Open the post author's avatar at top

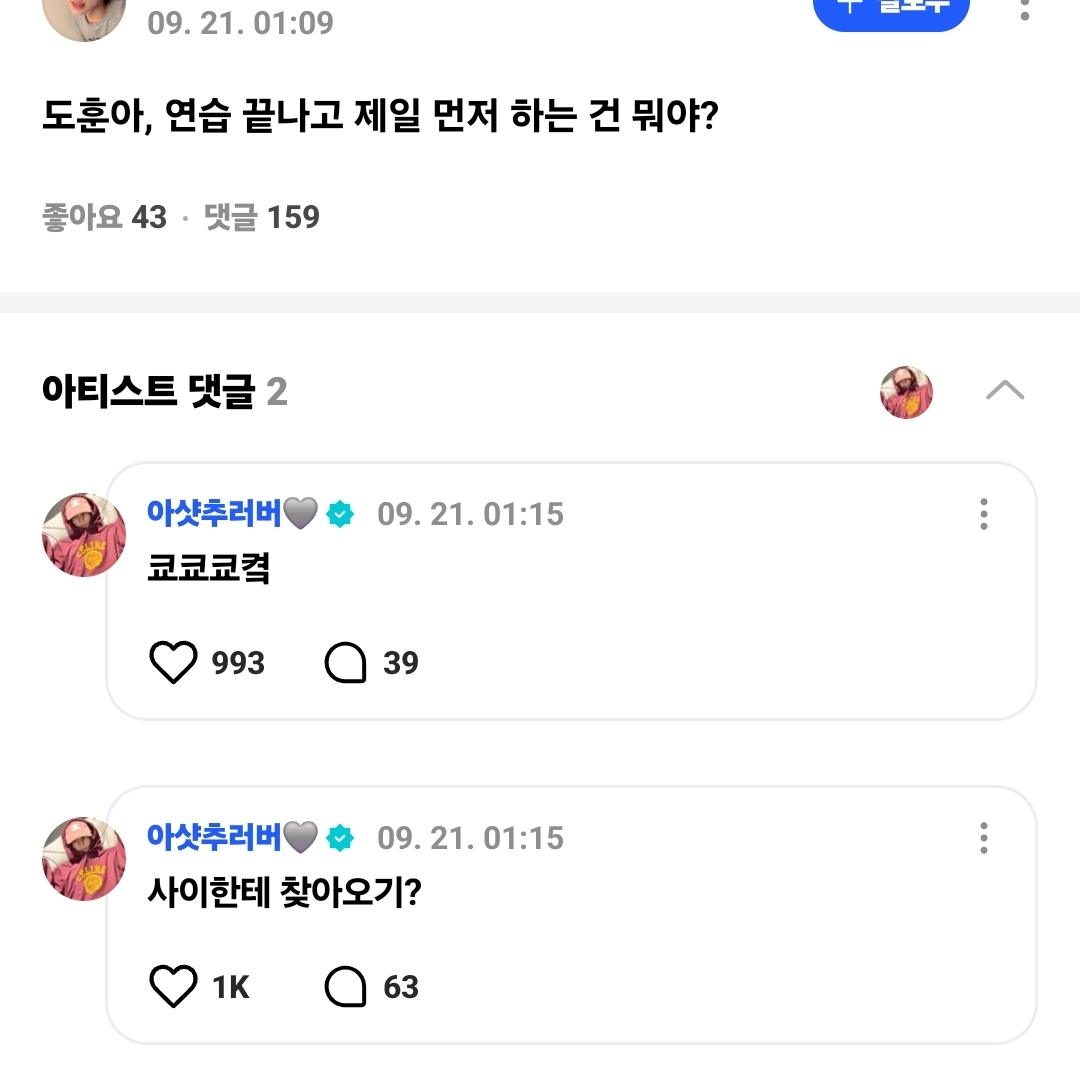pos(84,14)
